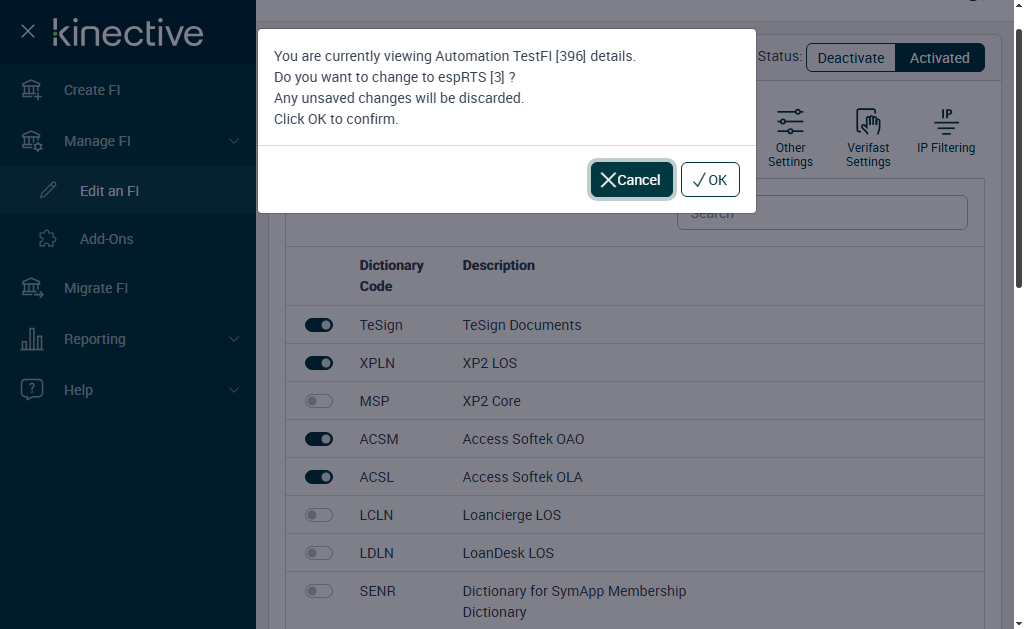Turn off the ACSM Access Softek toggle
Image resolution: width=1024 pixels, height=629 pixels.
tap(319, 439)
